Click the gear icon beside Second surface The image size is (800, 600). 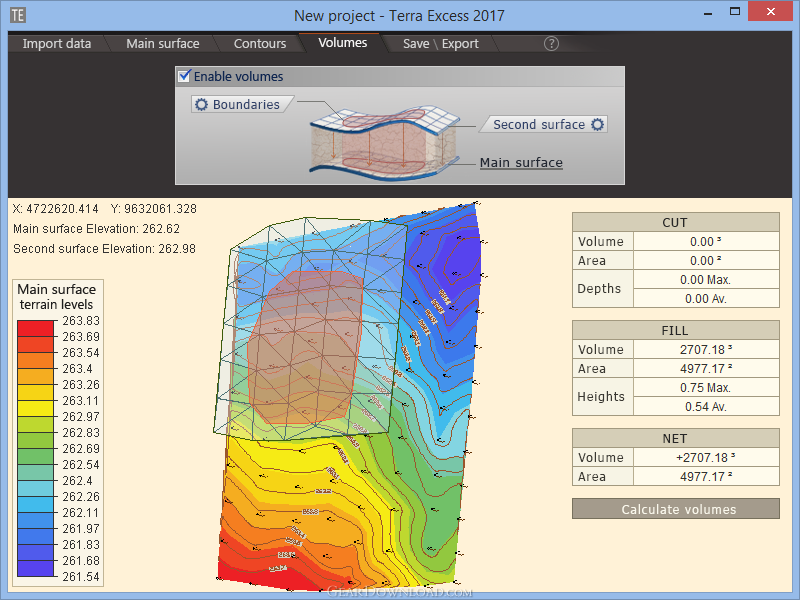(597, 124)
